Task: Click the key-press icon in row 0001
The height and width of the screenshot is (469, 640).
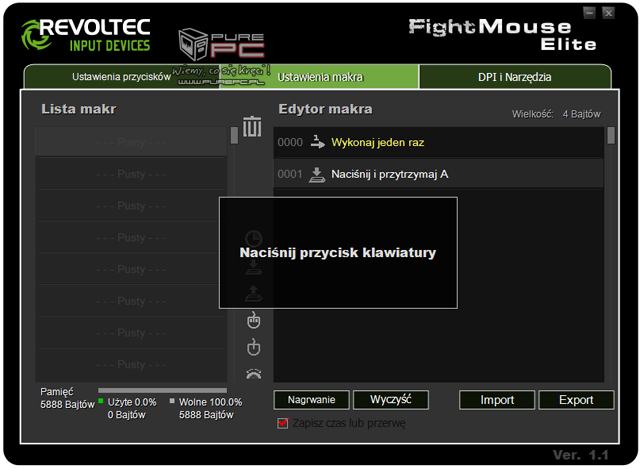Action: click(x=317, y=174)
